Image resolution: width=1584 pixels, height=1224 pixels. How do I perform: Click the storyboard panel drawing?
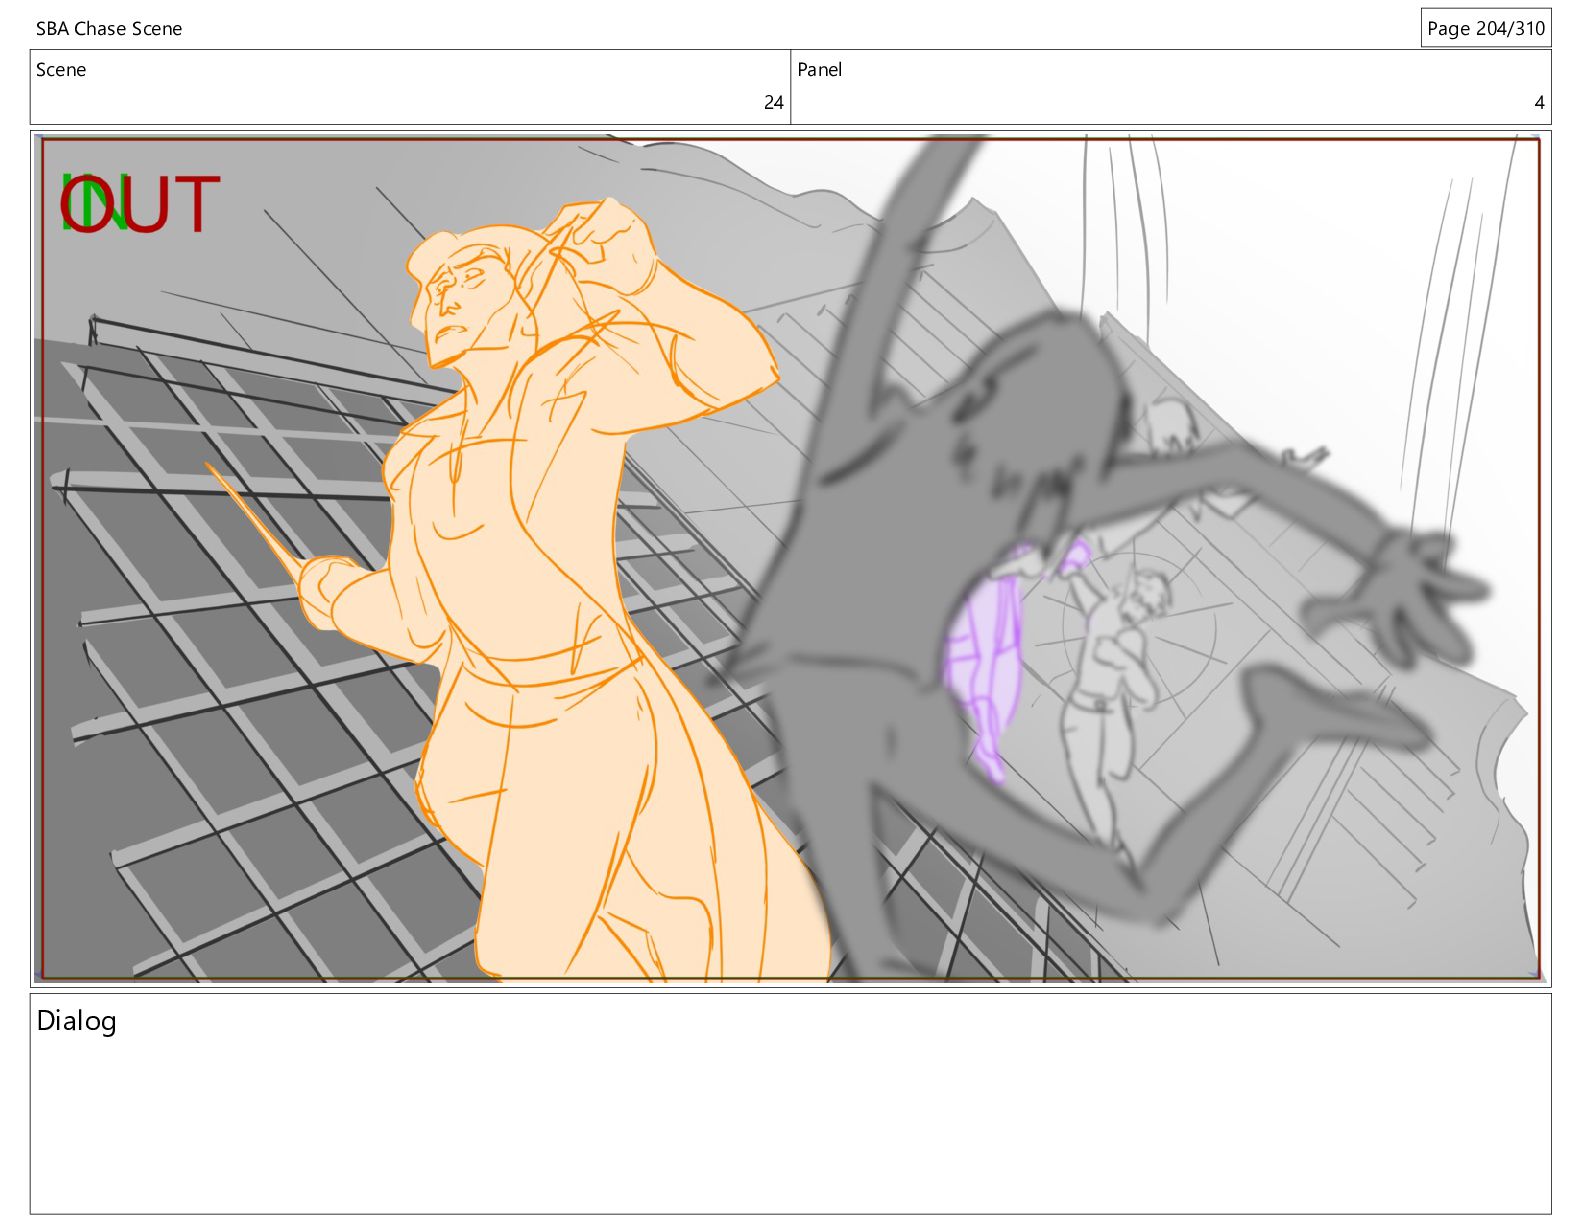point(790,559)
